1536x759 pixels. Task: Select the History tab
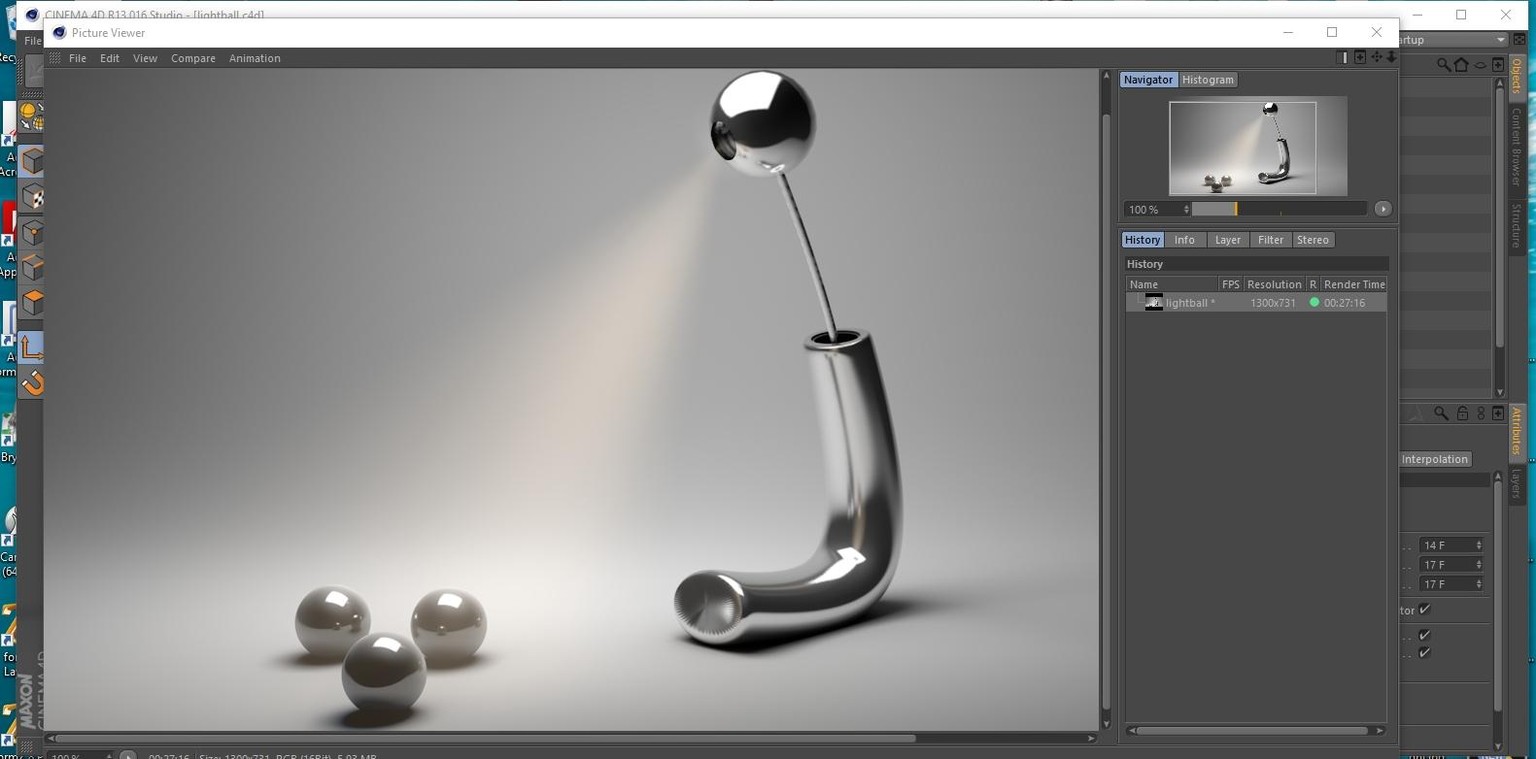pyautogui.click(x=1142, y=240)
